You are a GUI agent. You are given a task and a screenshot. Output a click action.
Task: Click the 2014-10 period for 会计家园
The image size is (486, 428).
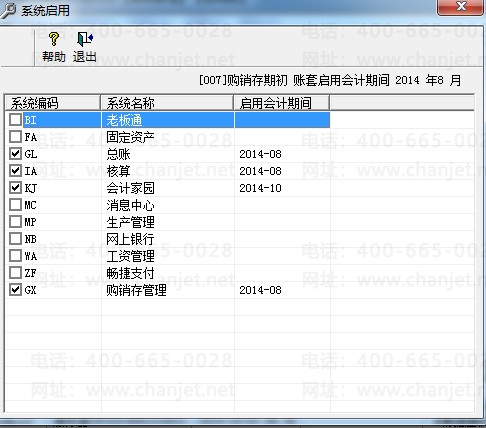(260, 188)
